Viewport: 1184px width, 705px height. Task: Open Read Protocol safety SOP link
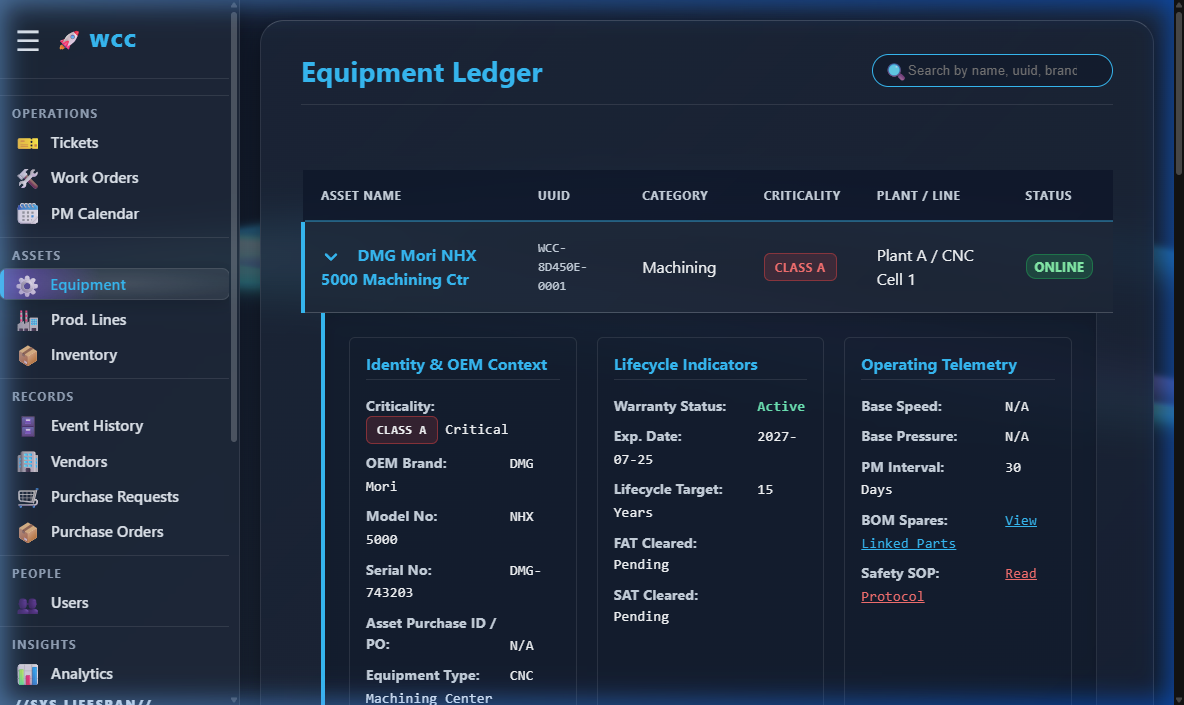pyautogui.click(x=948, y=585)
